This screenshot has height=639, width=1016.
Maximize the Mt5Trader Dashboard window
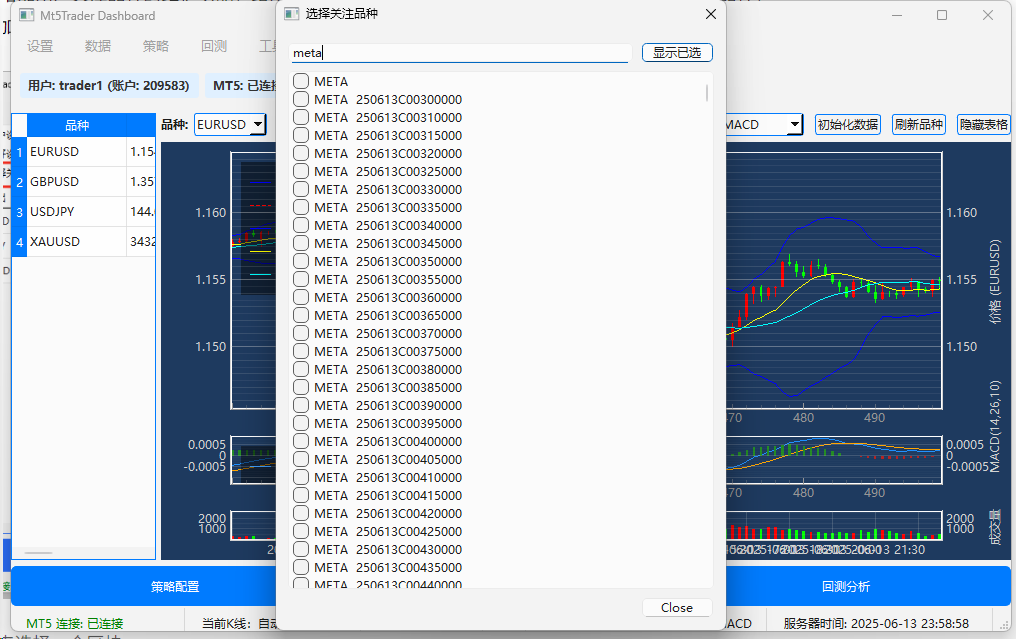click(x=942, y=15)
